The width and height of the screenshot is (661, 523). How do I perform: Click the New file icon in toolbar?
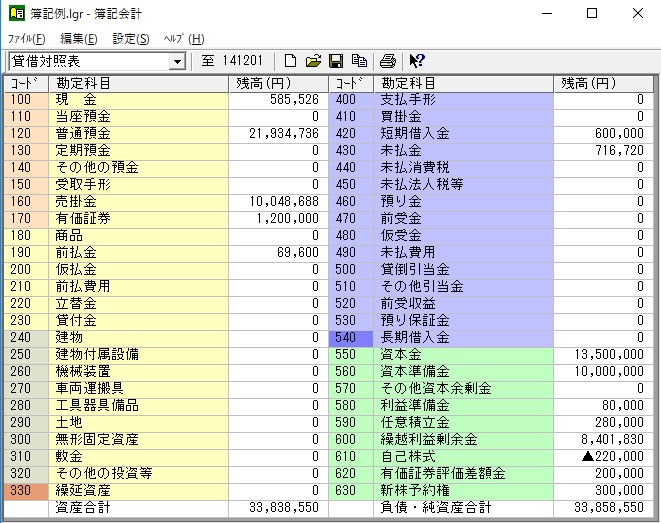(x=290, y=61)
